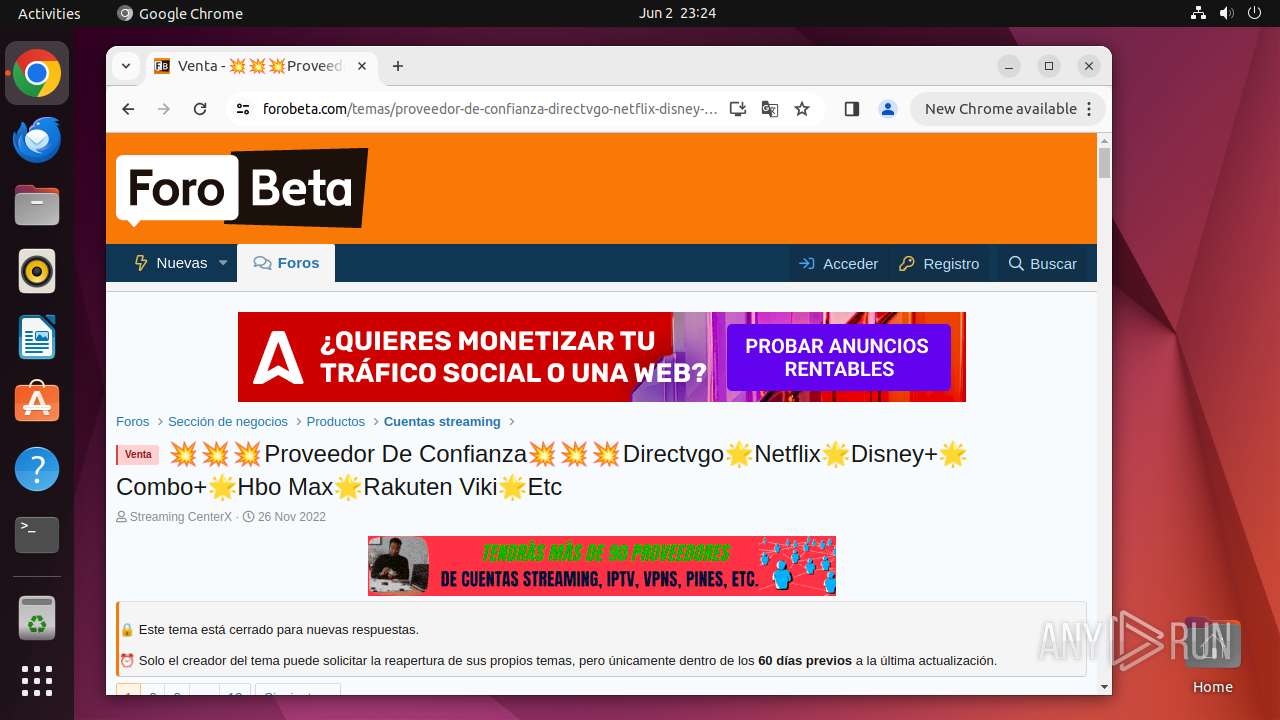1280x720 pixels.
Task: Click the streaming providers banner image
Action: point(602,566)
